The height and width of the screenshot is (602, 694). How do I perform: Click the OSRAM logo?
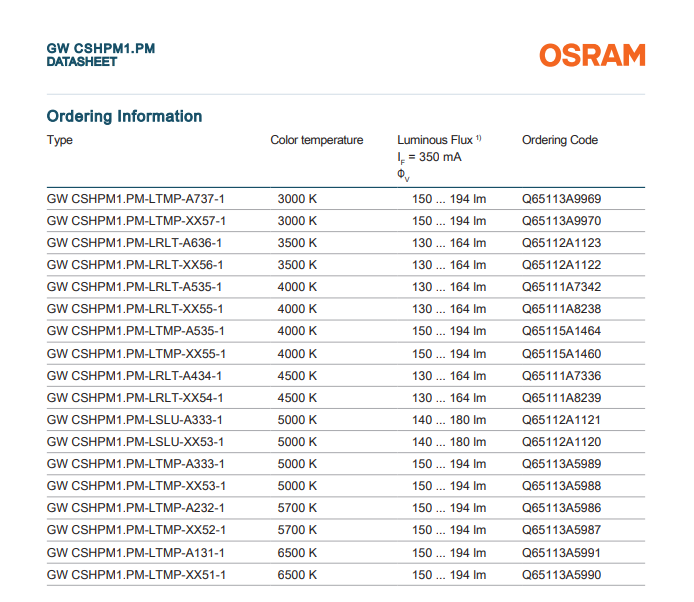592,55
